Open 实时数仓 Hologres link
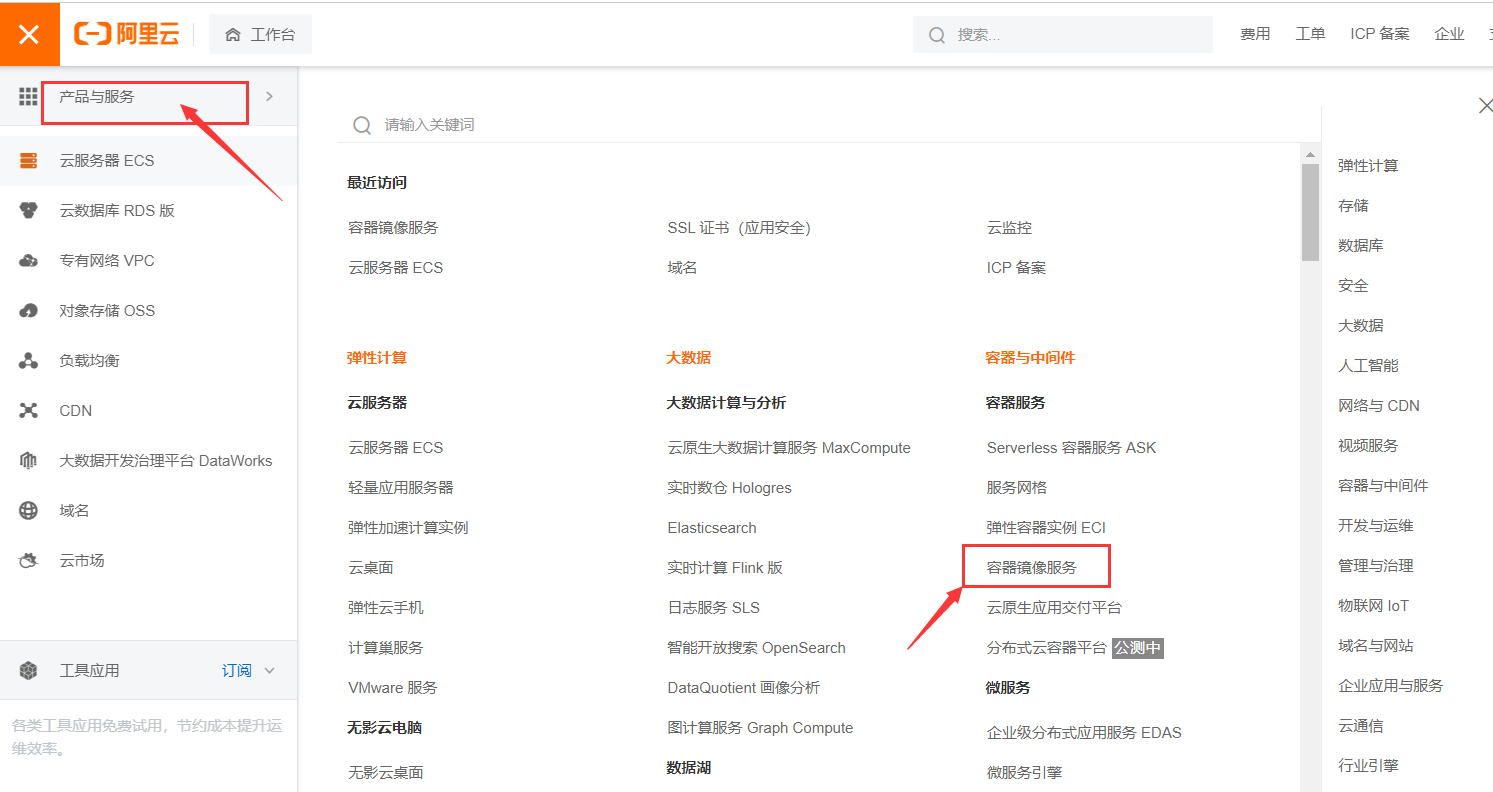 729,488
